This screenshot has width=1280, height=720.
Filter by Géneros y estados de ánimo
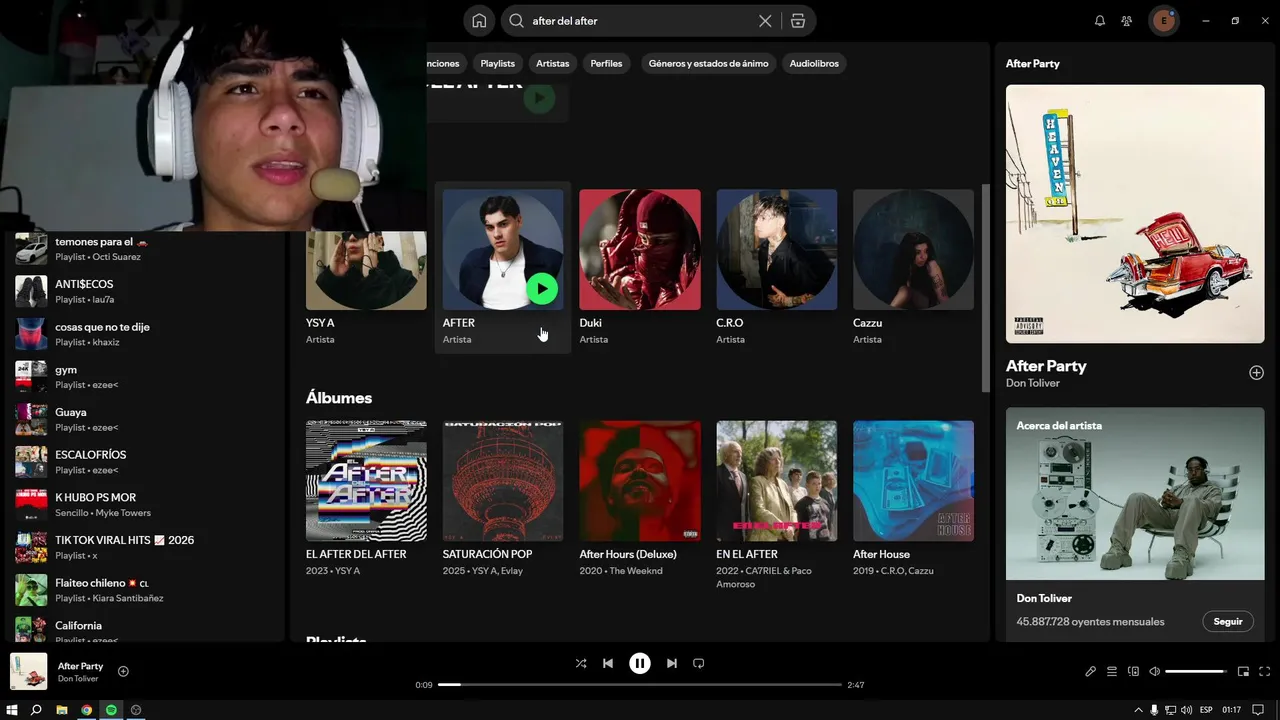coord(708,63)
